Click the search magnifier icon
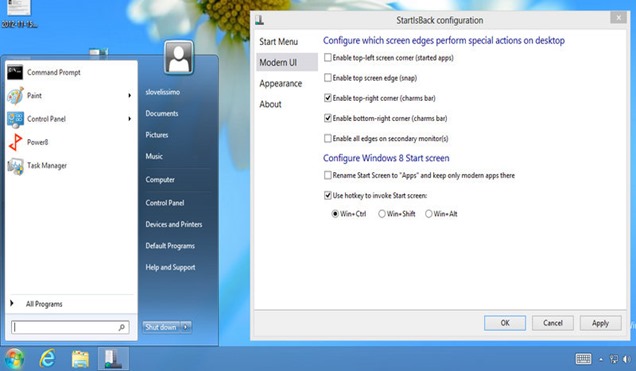The image size is (636, 371). coord(122,327)
